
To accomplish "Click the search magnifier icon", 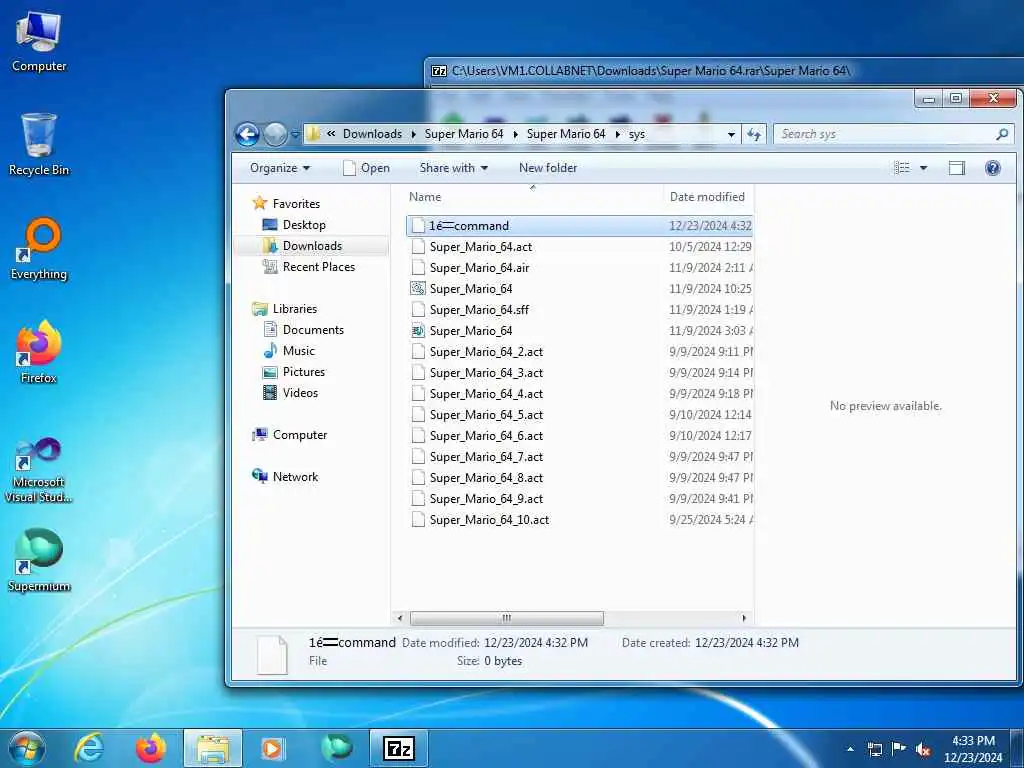I will click(1002, 135).
